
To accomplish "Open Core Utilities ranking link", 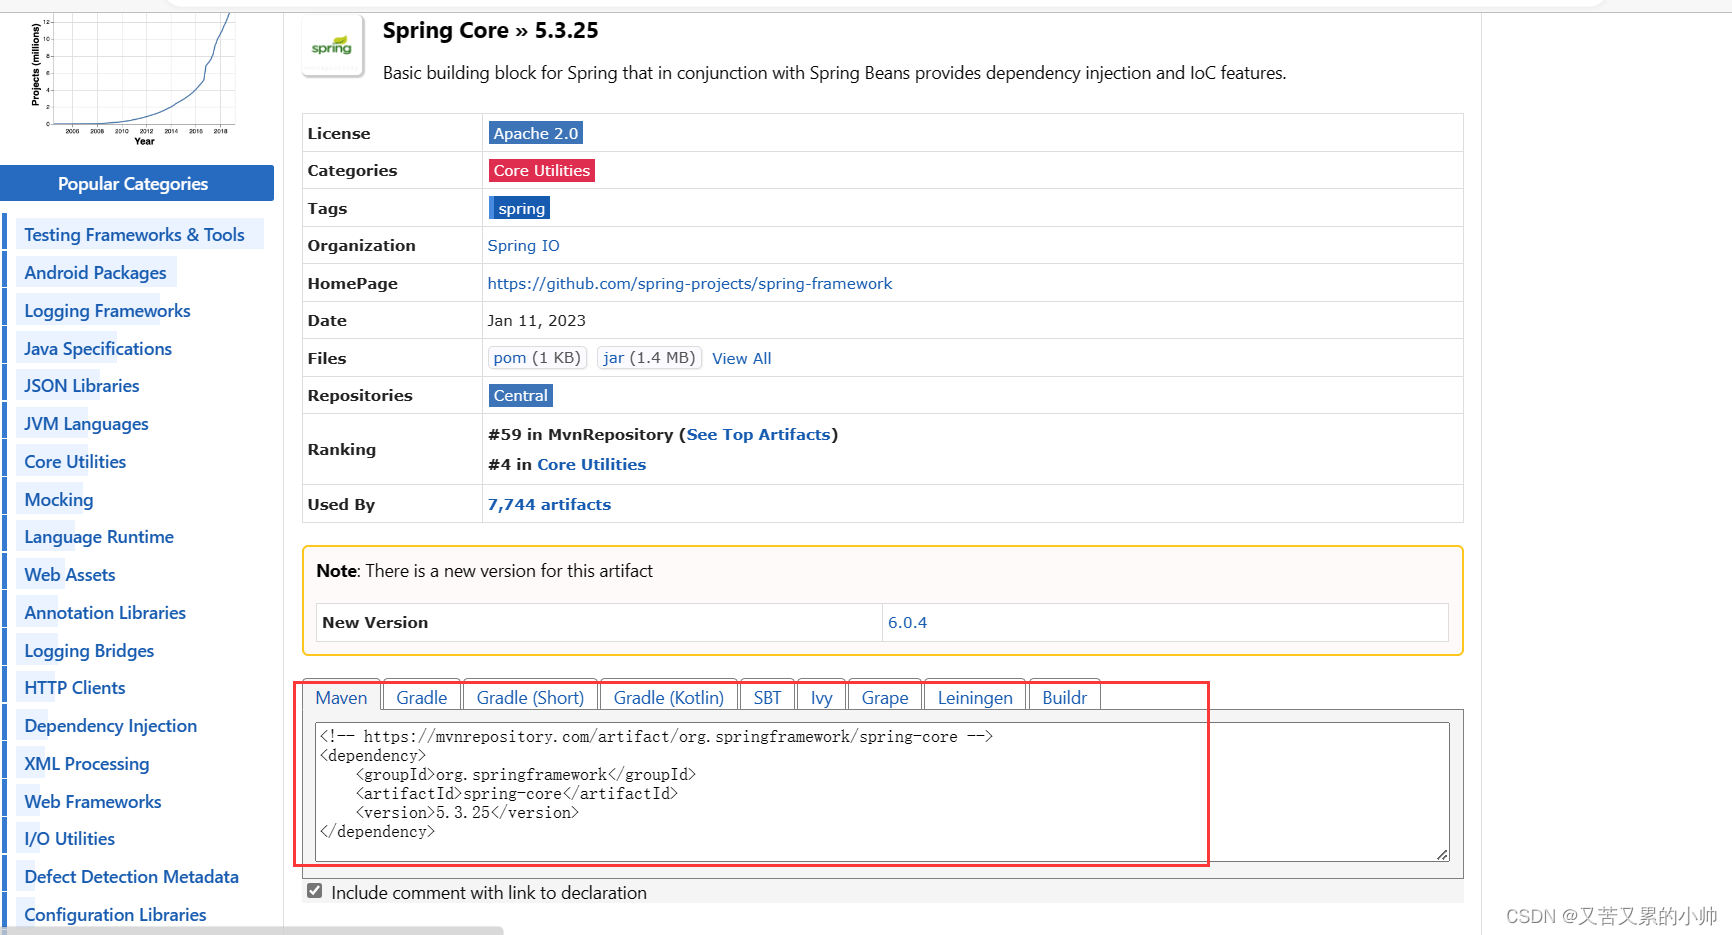I will [x=592, y=464].
